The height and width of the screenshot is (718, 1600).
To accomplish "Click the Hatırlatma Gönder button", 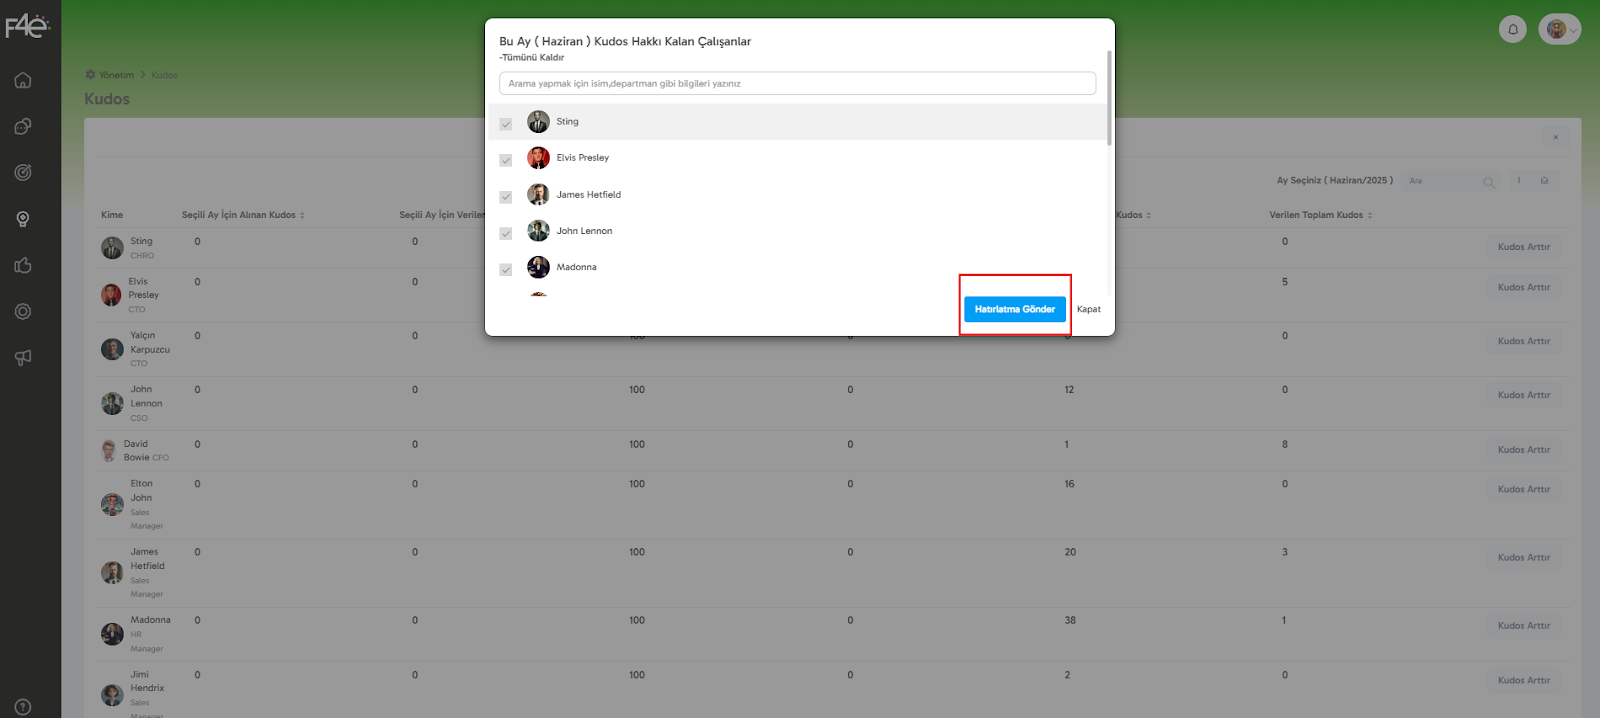I will (x=1015, y=309).
